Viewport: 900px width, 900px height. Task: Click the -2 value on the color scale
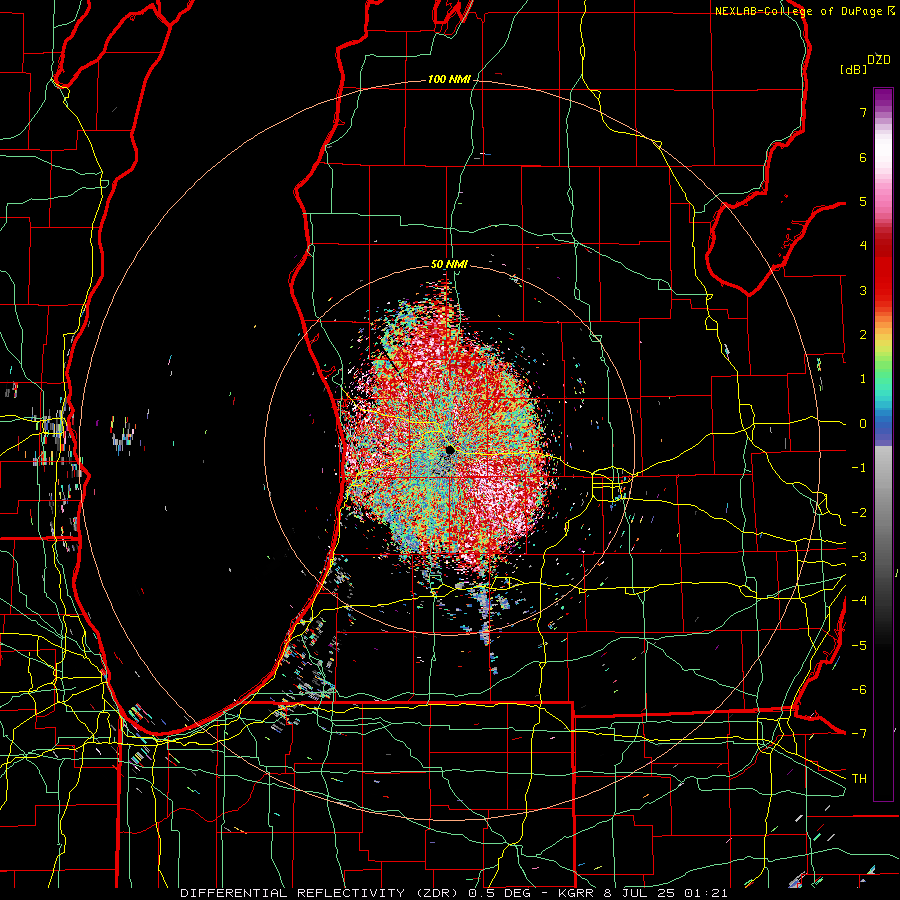(859, 512)
